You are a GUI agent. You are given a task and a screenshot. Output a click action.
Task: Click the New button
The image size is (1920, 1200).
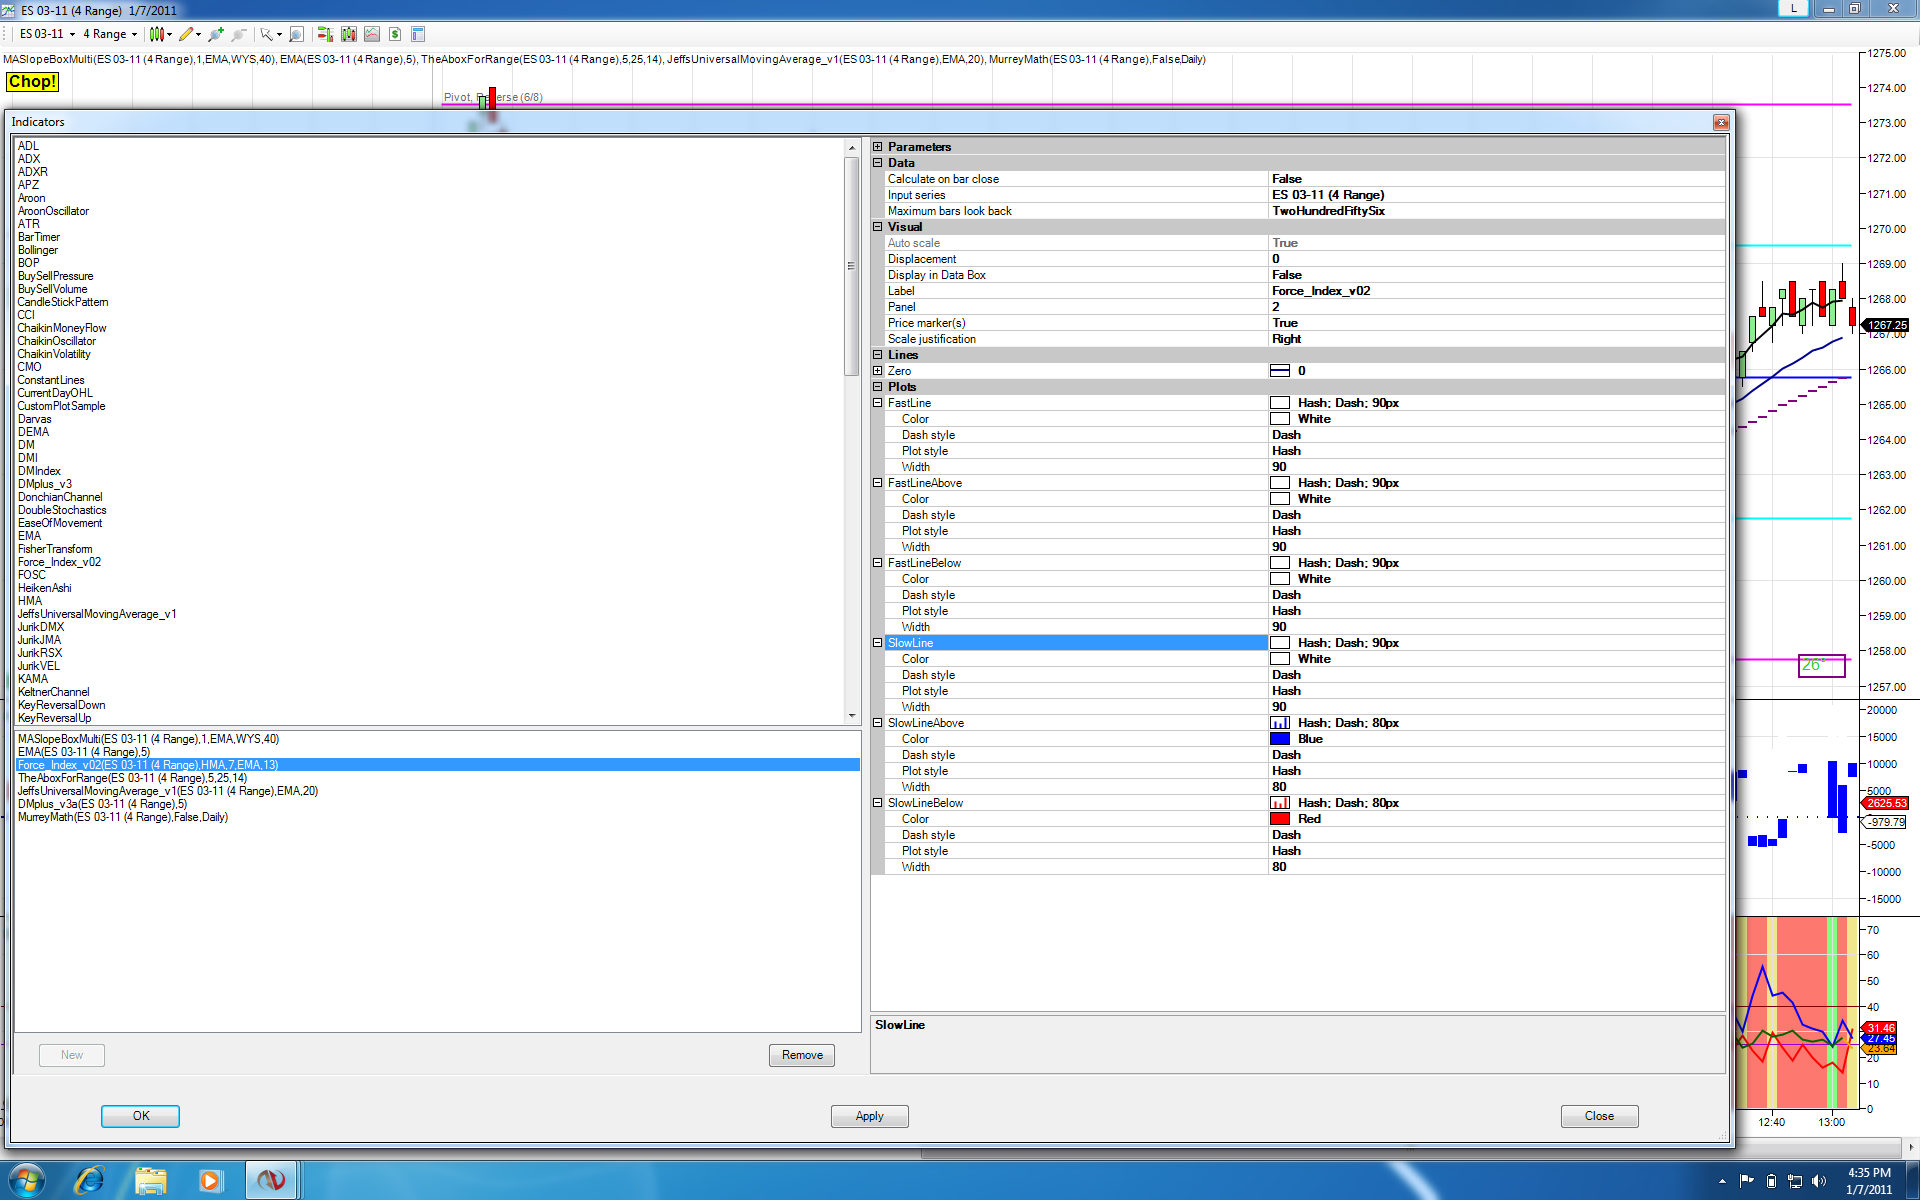point(72,1055)
